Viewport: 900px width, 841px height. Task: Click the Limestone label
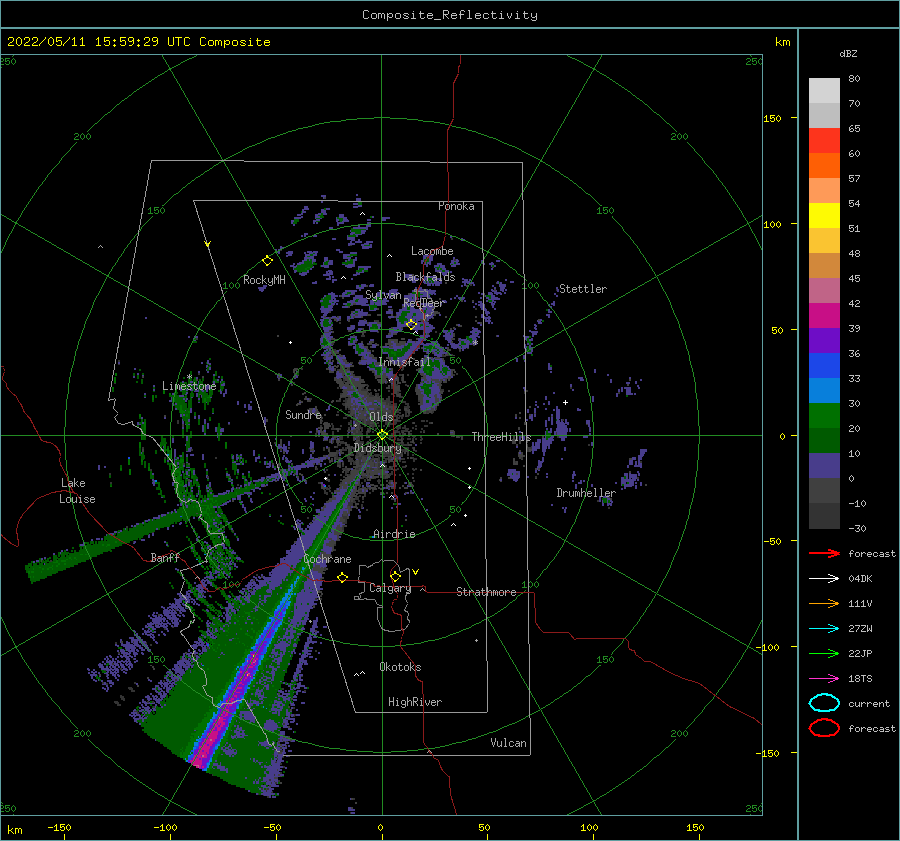click(189, 386)
